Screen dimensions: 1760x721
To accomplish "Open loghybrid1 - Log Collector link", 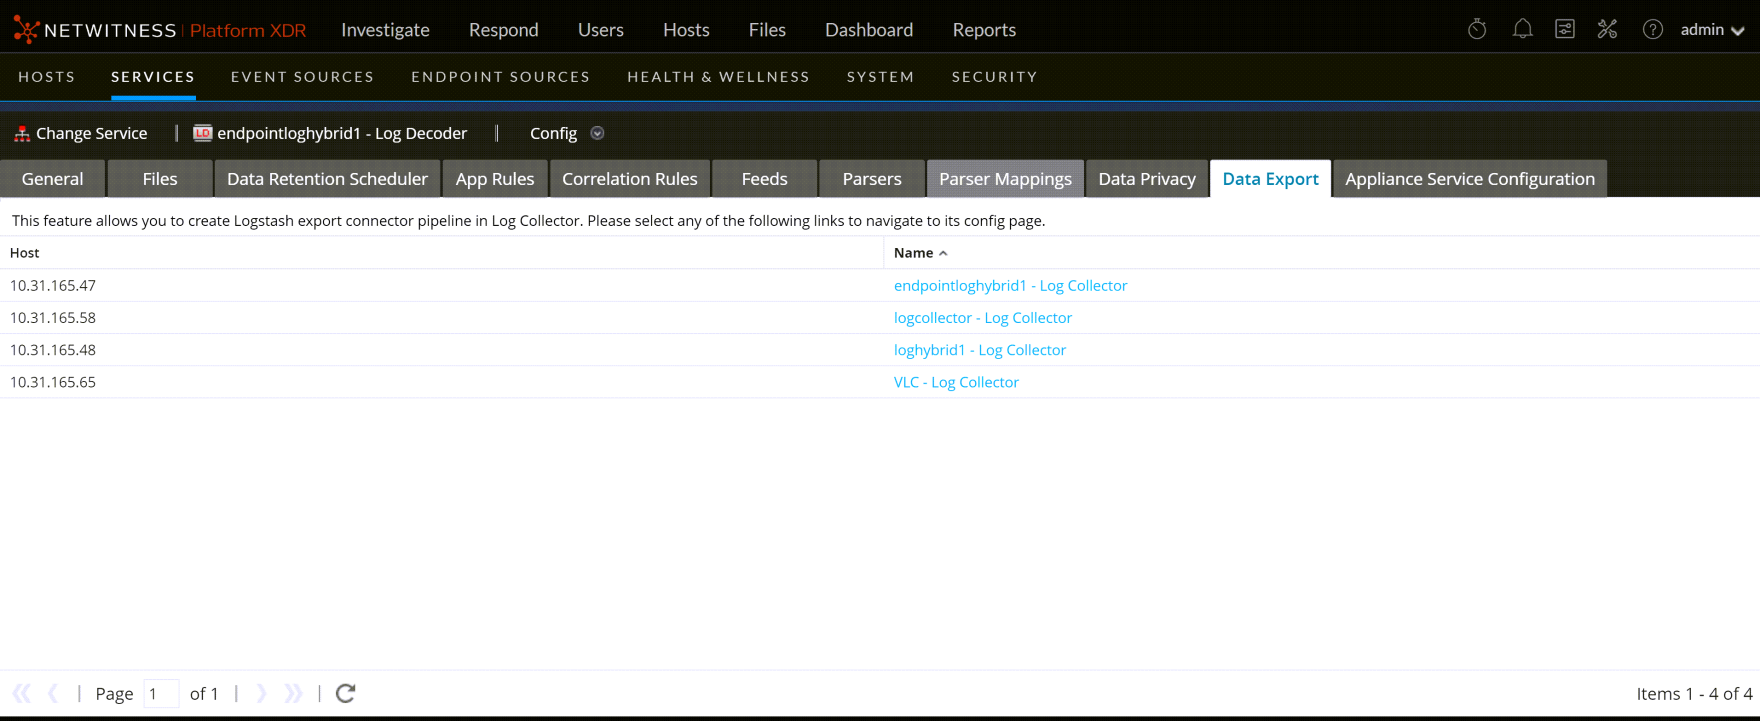I will coord(980,350).
